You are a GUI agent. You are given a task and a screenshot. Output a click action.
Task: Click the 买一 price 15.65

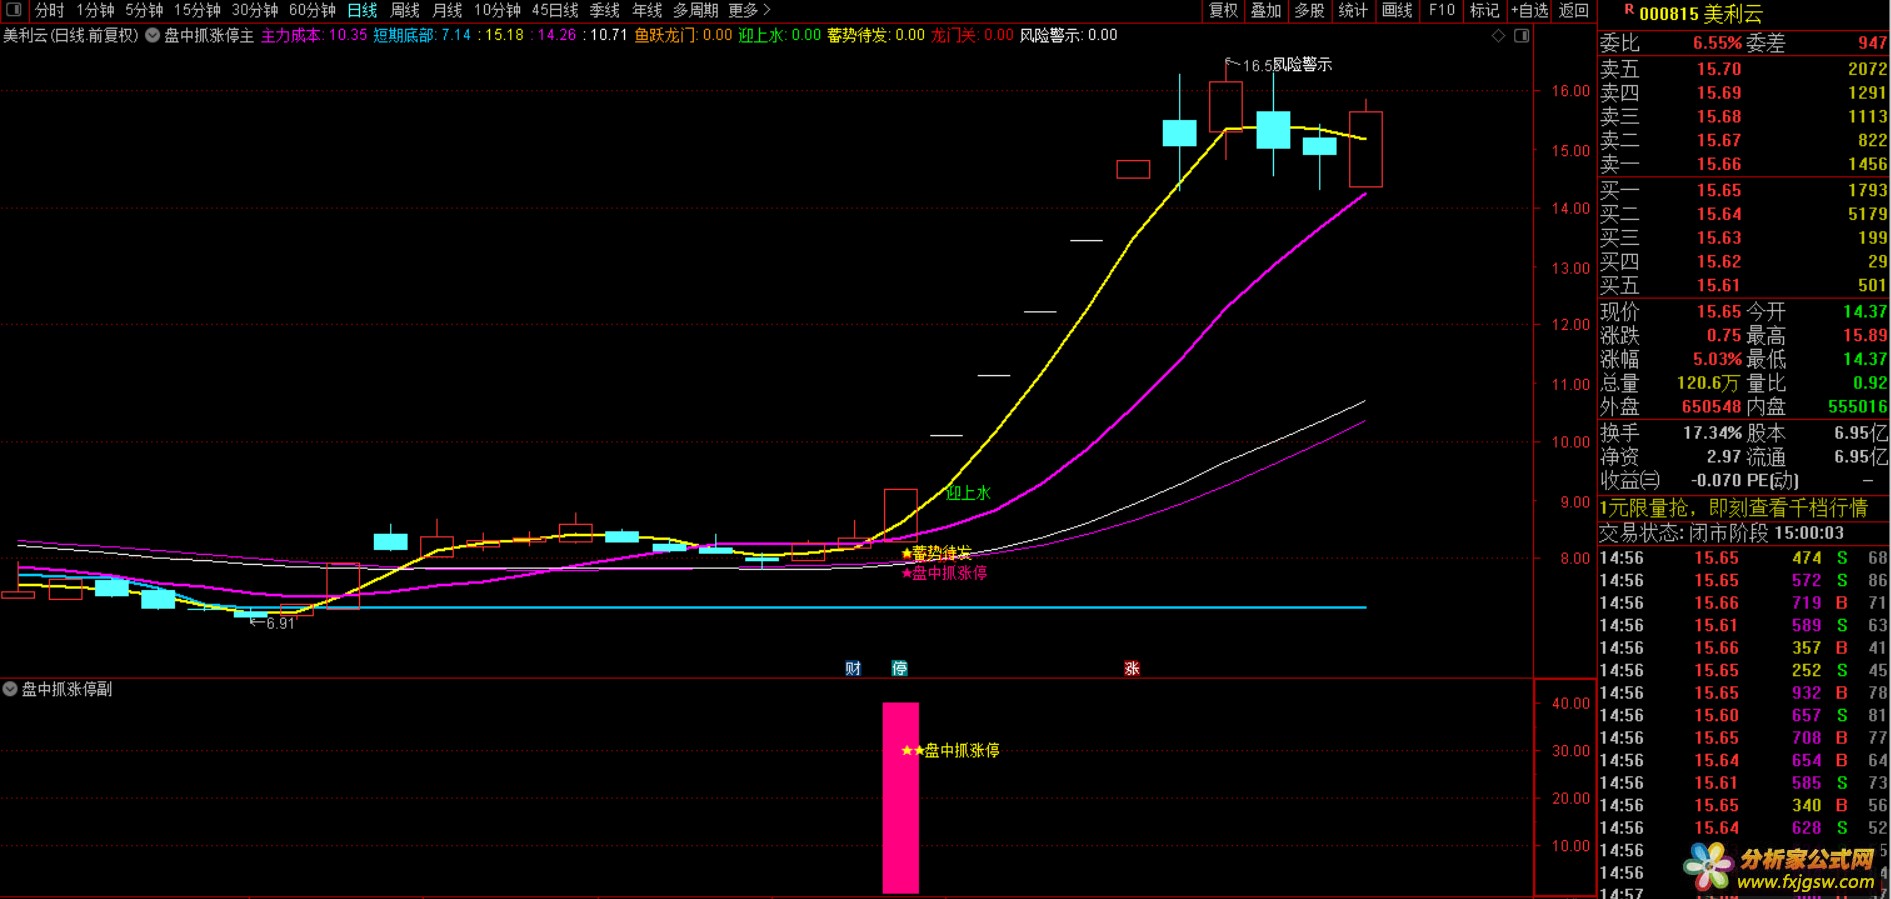(x=1719, y=190)
